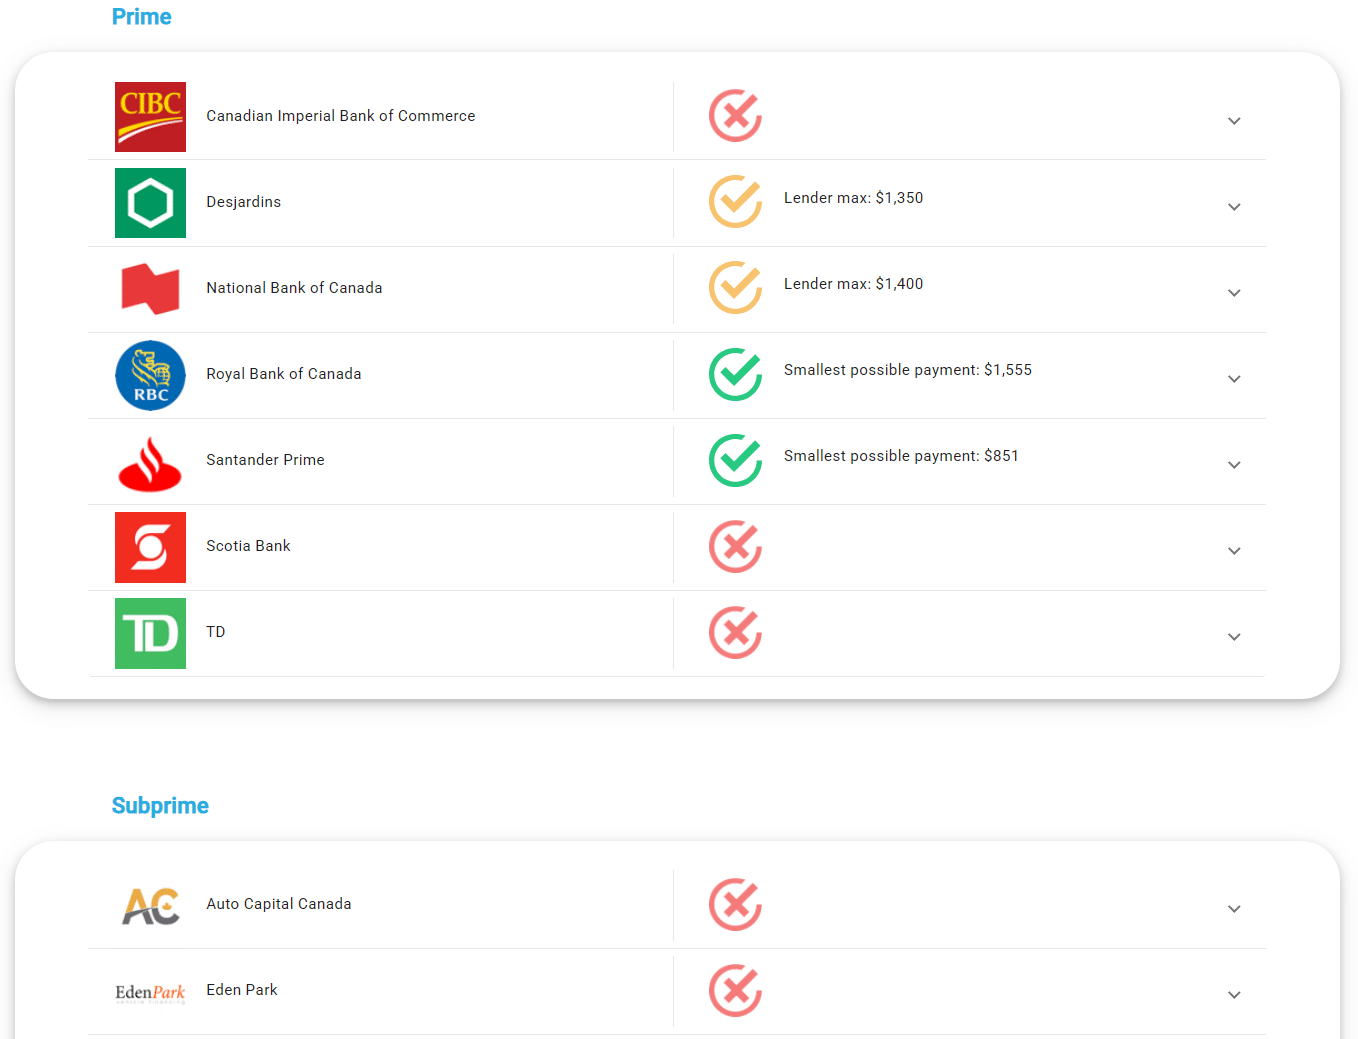1358x1039 pixels.
Task: Click the orange check icon for National Bank
Action: [x=735, y=288]
